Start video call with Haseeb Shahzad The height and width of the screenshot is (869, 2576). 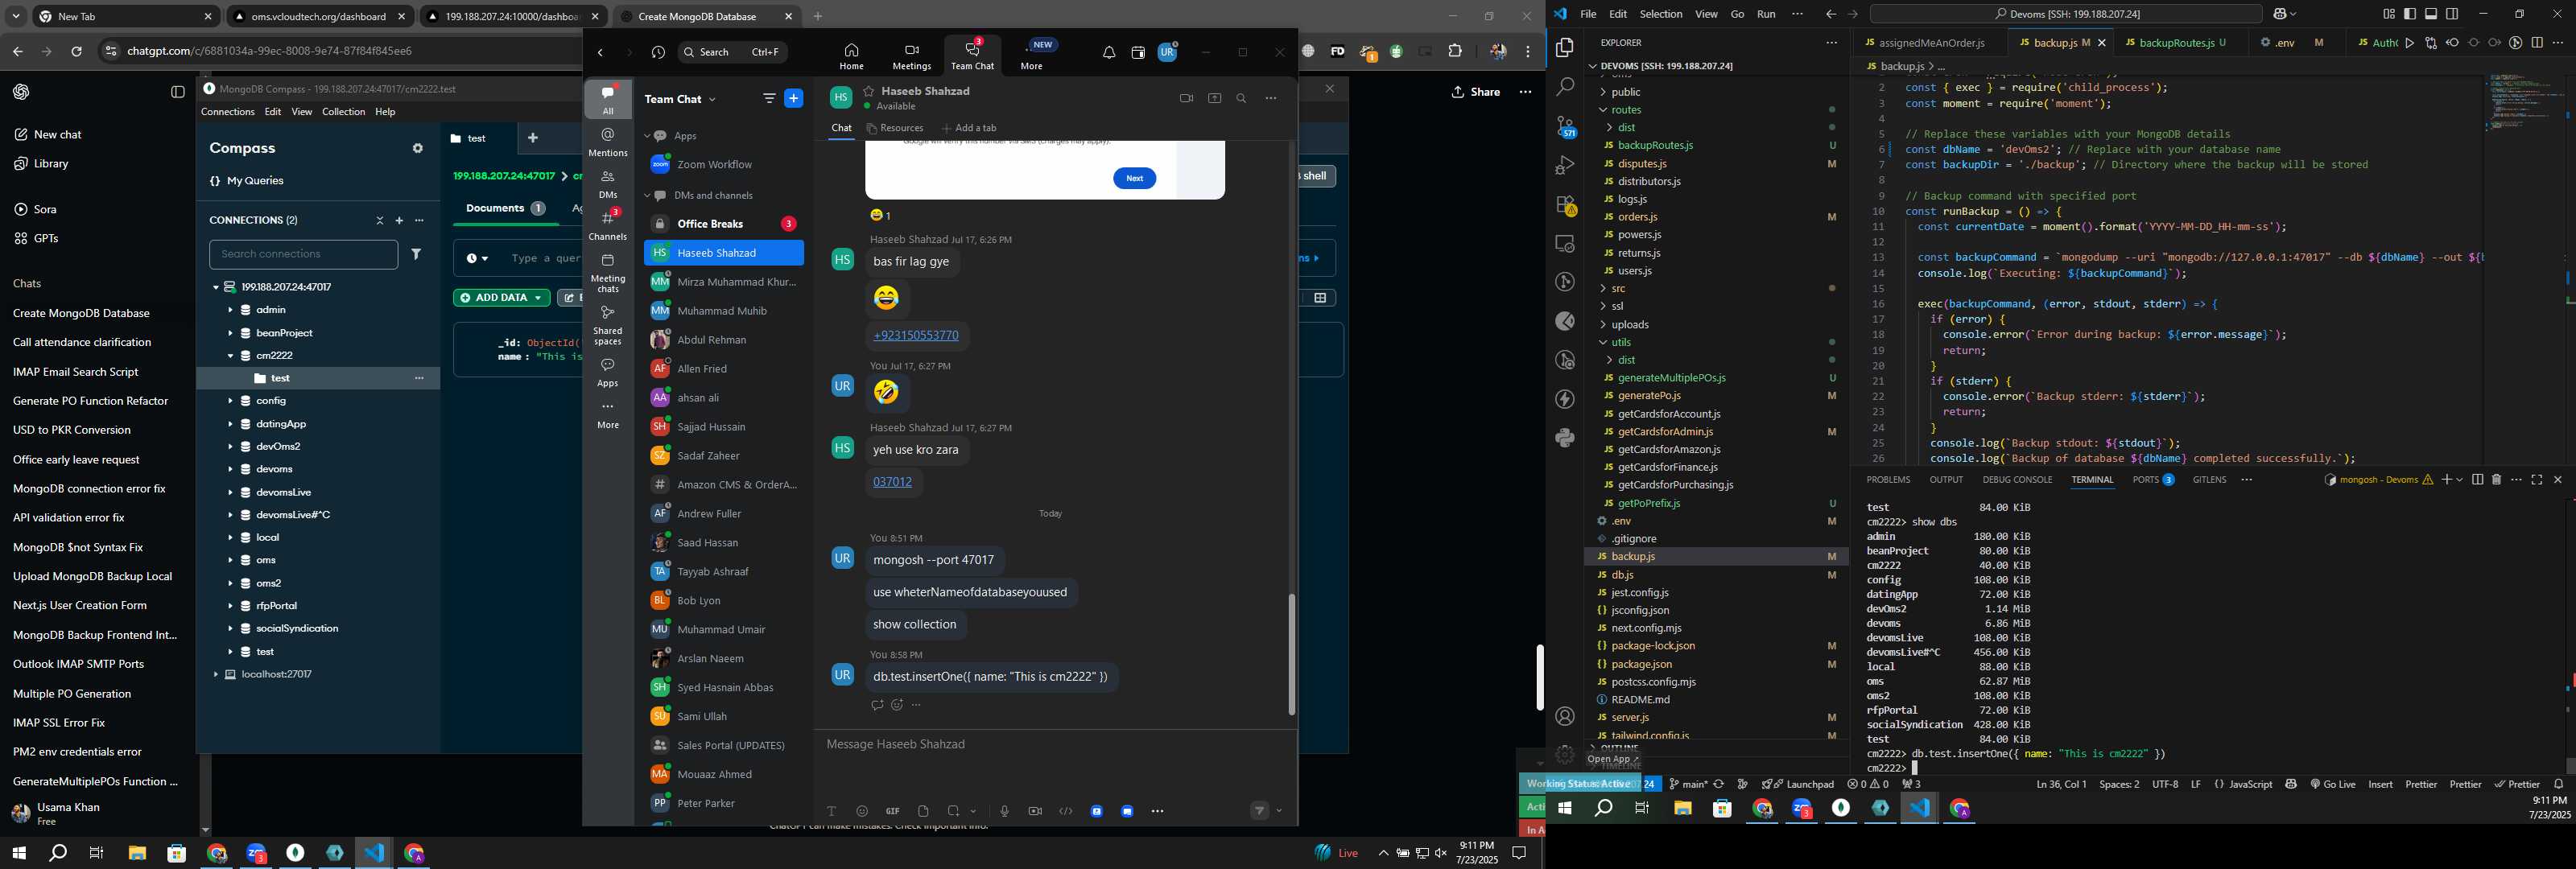1186,99
